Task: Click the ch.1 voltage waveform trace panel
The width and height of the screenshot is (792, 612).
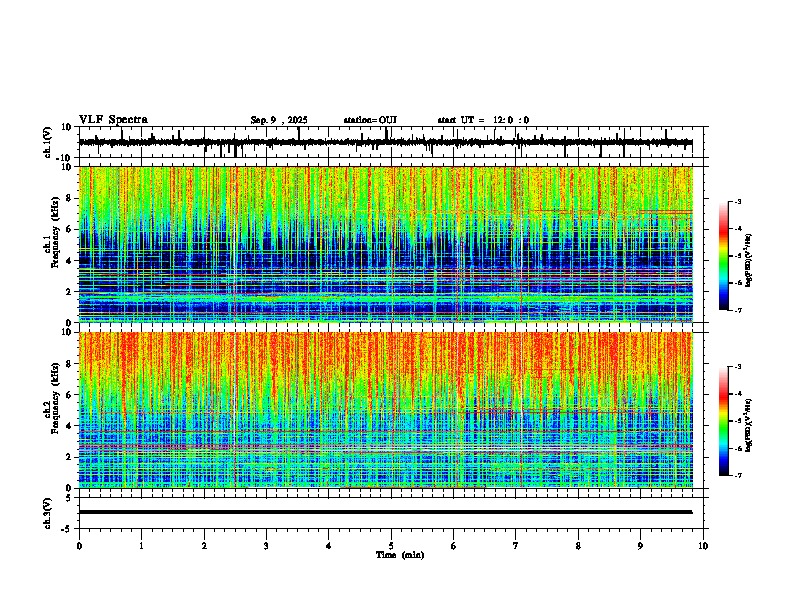Action: (393, 142)
